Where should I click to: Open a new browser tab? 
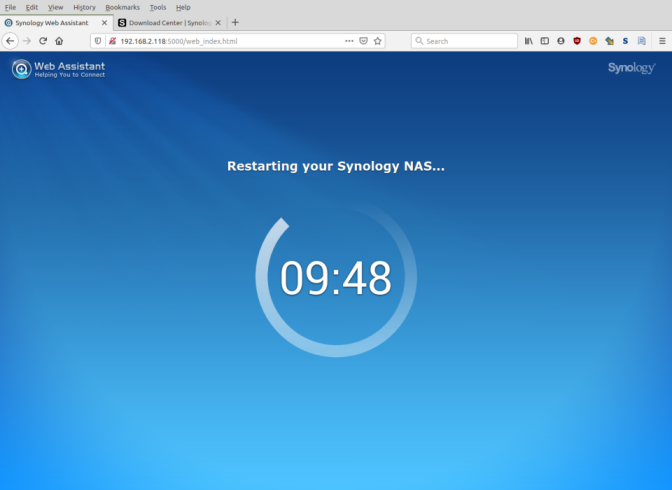click(235, 23)
